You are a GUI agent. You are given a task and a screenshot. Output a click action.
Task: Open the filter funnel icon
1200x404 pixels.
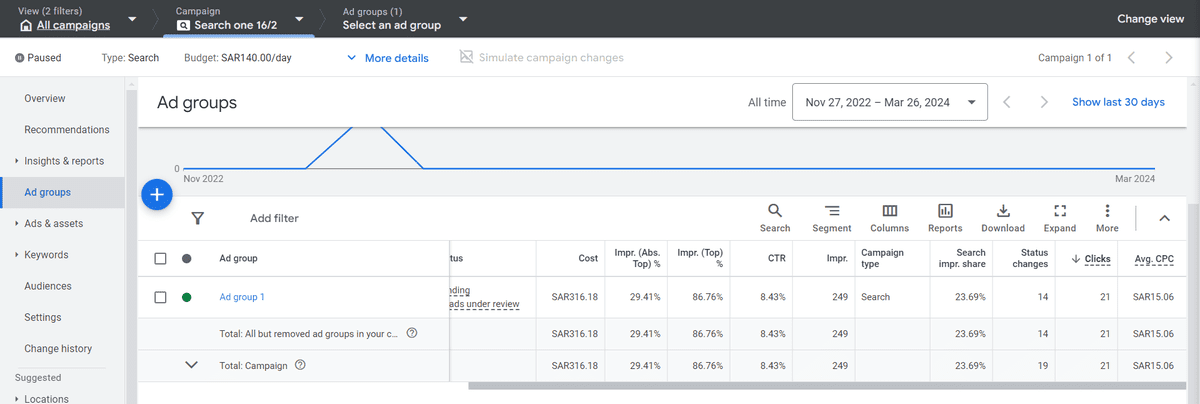point(198,218)
